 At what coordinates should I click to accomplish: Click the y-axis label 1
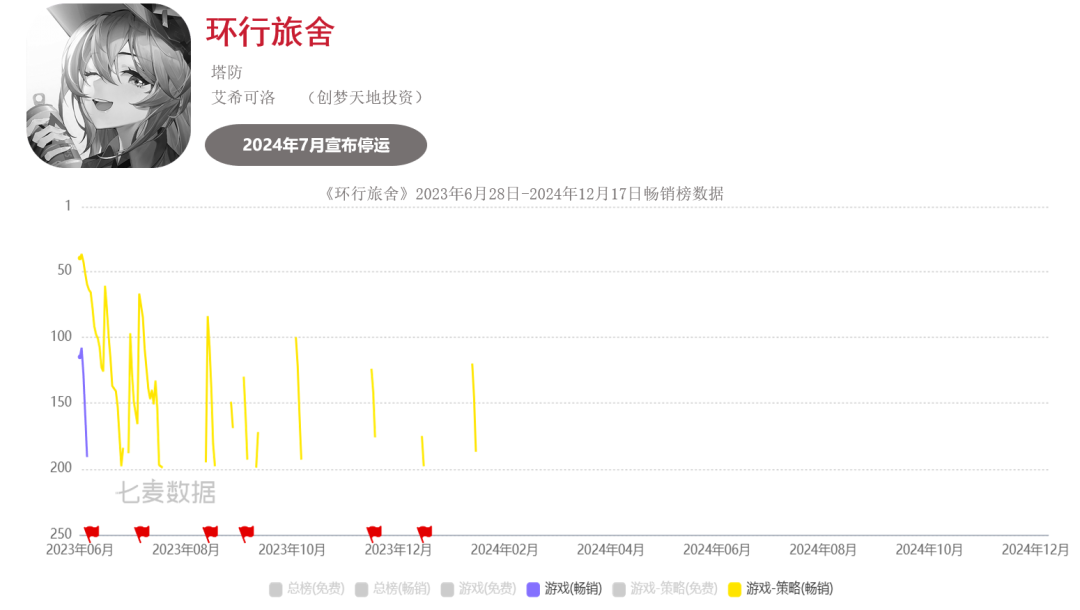pyautogui.click(x=68, y=205)
